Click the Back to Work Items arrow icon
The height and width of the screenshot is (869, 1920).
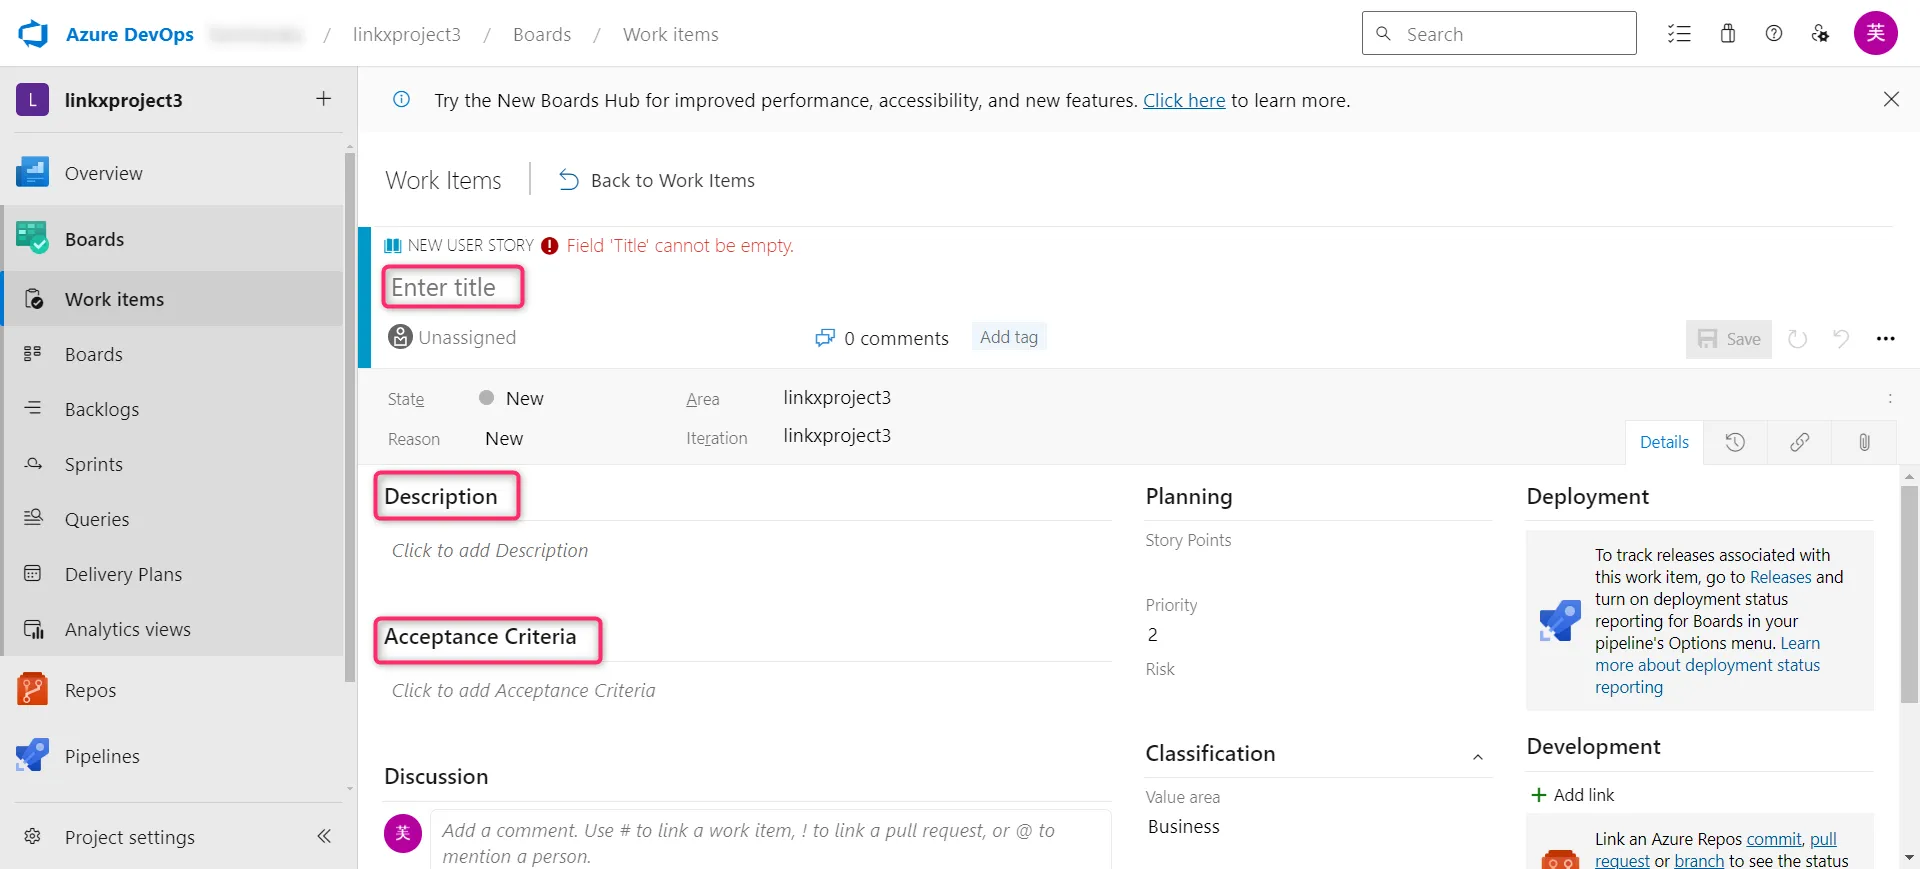[568, 180]
